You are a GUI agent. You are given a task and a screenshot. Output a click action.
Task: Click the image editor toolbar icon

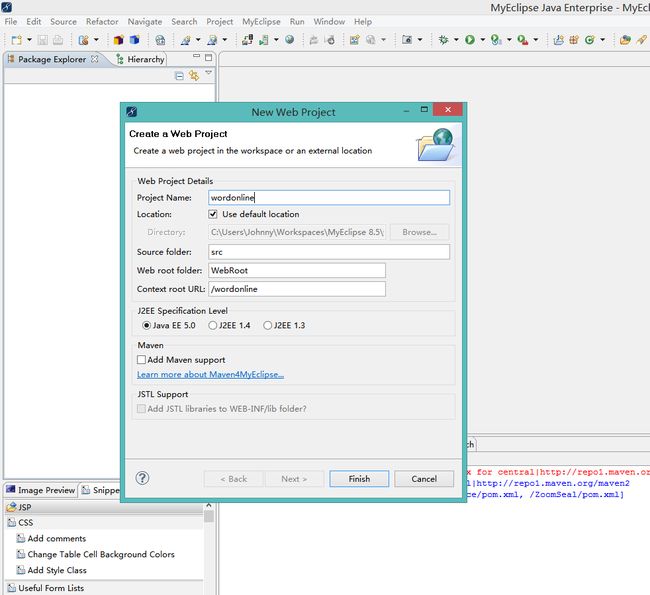354,40
